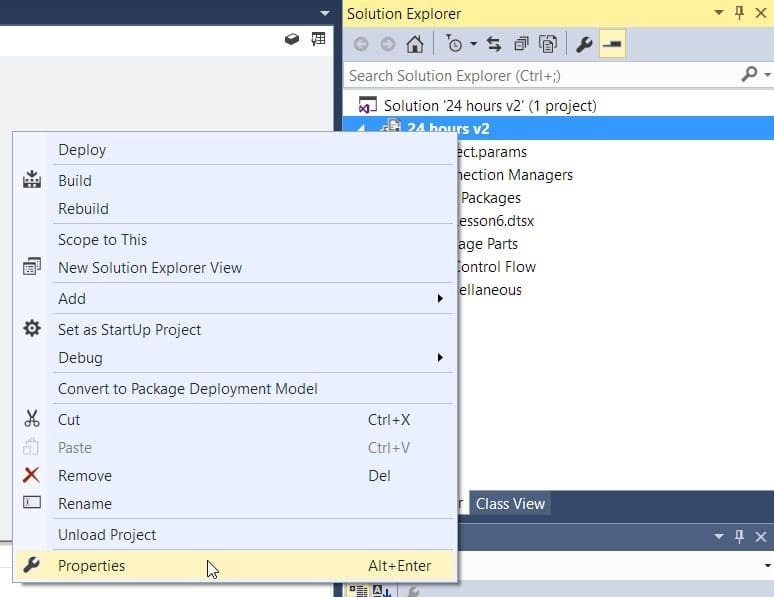Close the Properties panel
The width and height of the screenshot is (774, 597).
coord(761,536)
